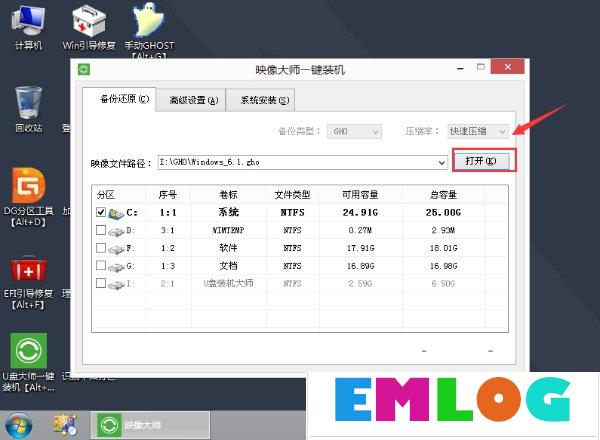The width and height of the screenshot is (600, 440).
Task: Click the 分区 column header
Action: 119,194
